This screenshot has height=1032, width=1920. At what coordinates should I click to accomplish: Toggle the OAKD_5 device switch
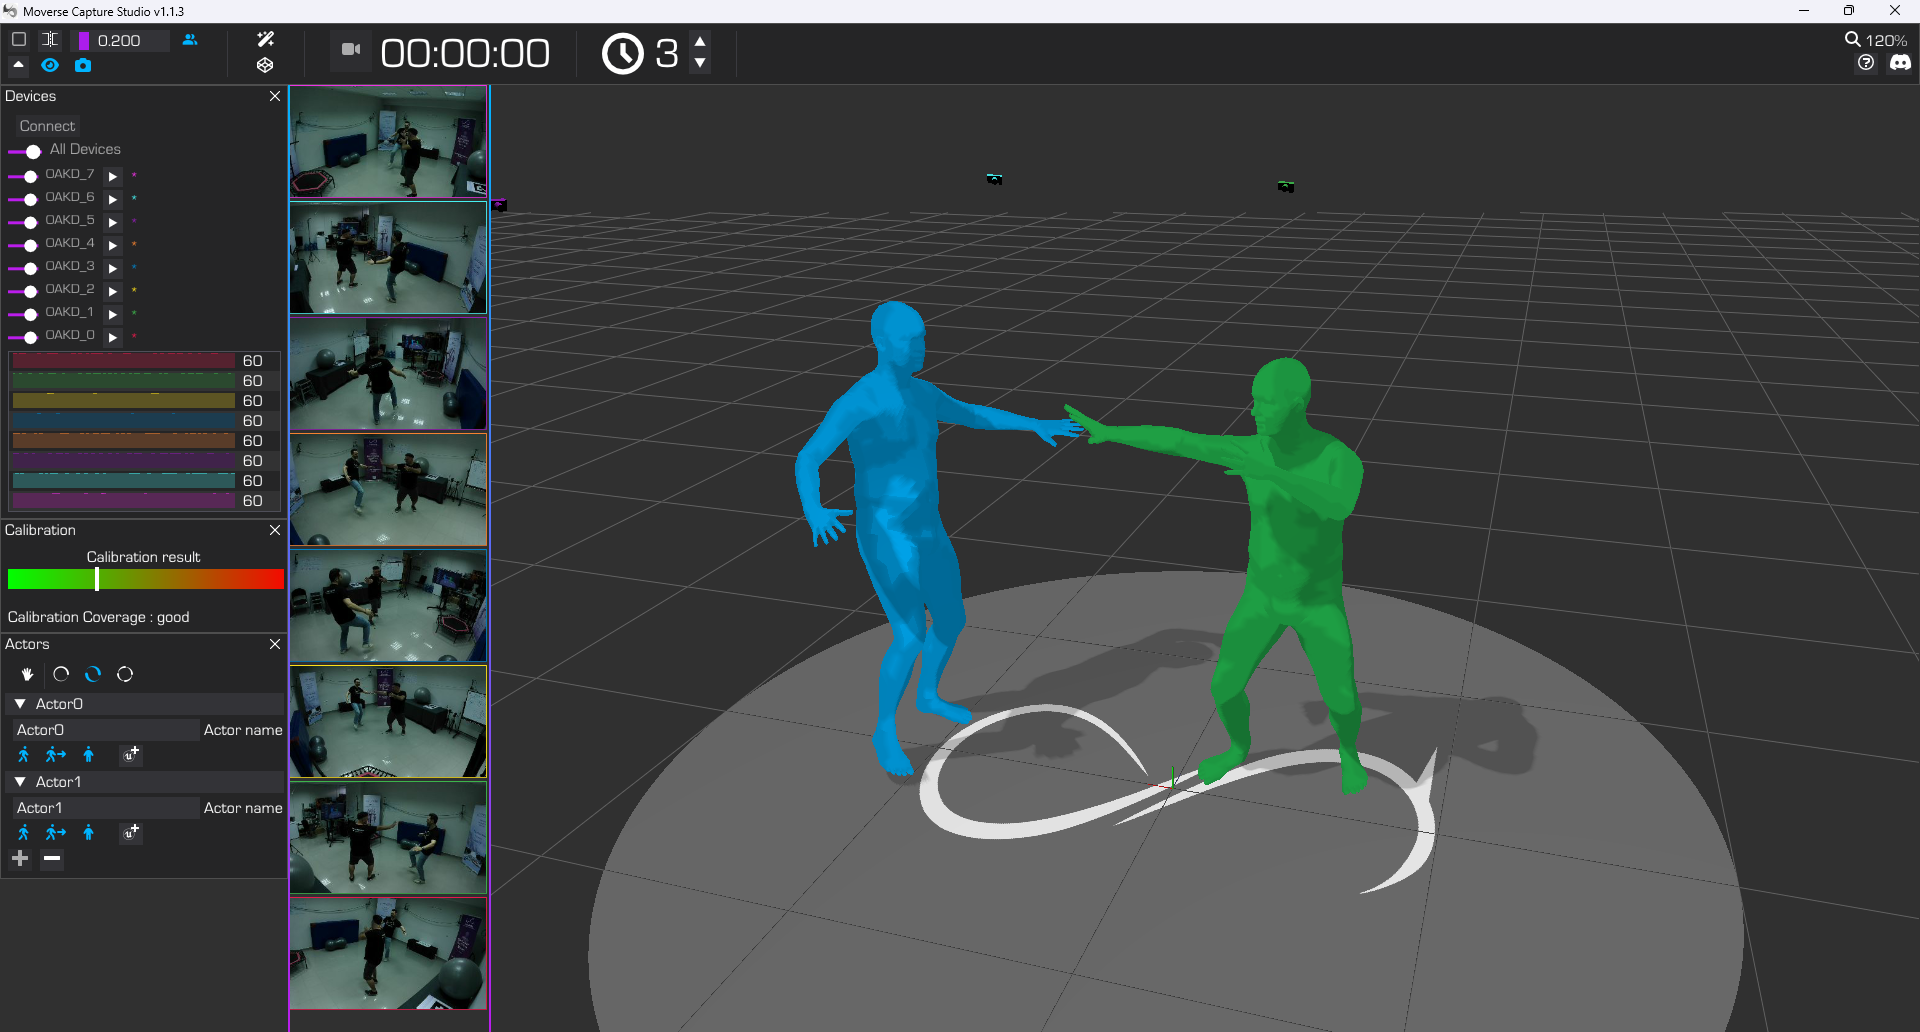23,222
